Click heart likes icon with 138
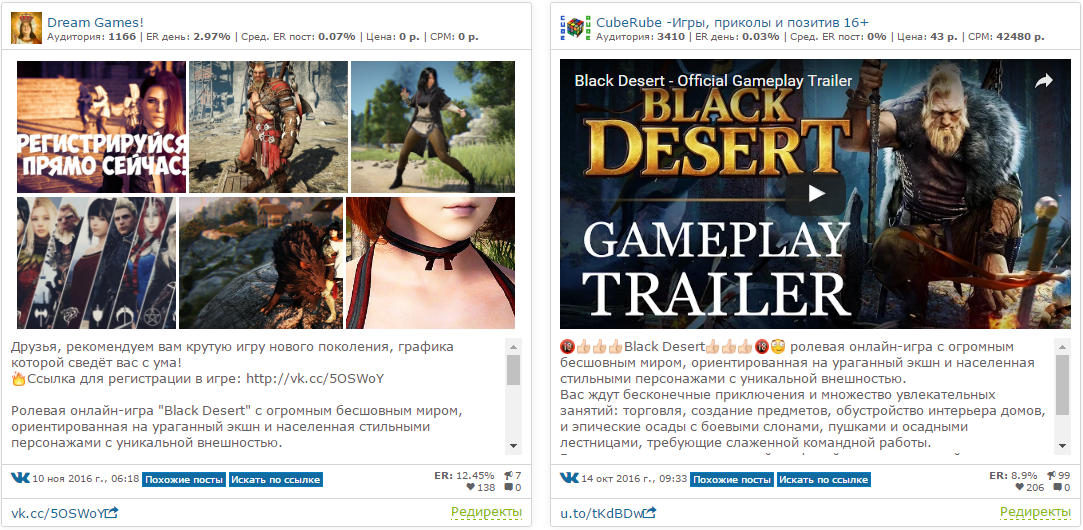 pos(471,487)
